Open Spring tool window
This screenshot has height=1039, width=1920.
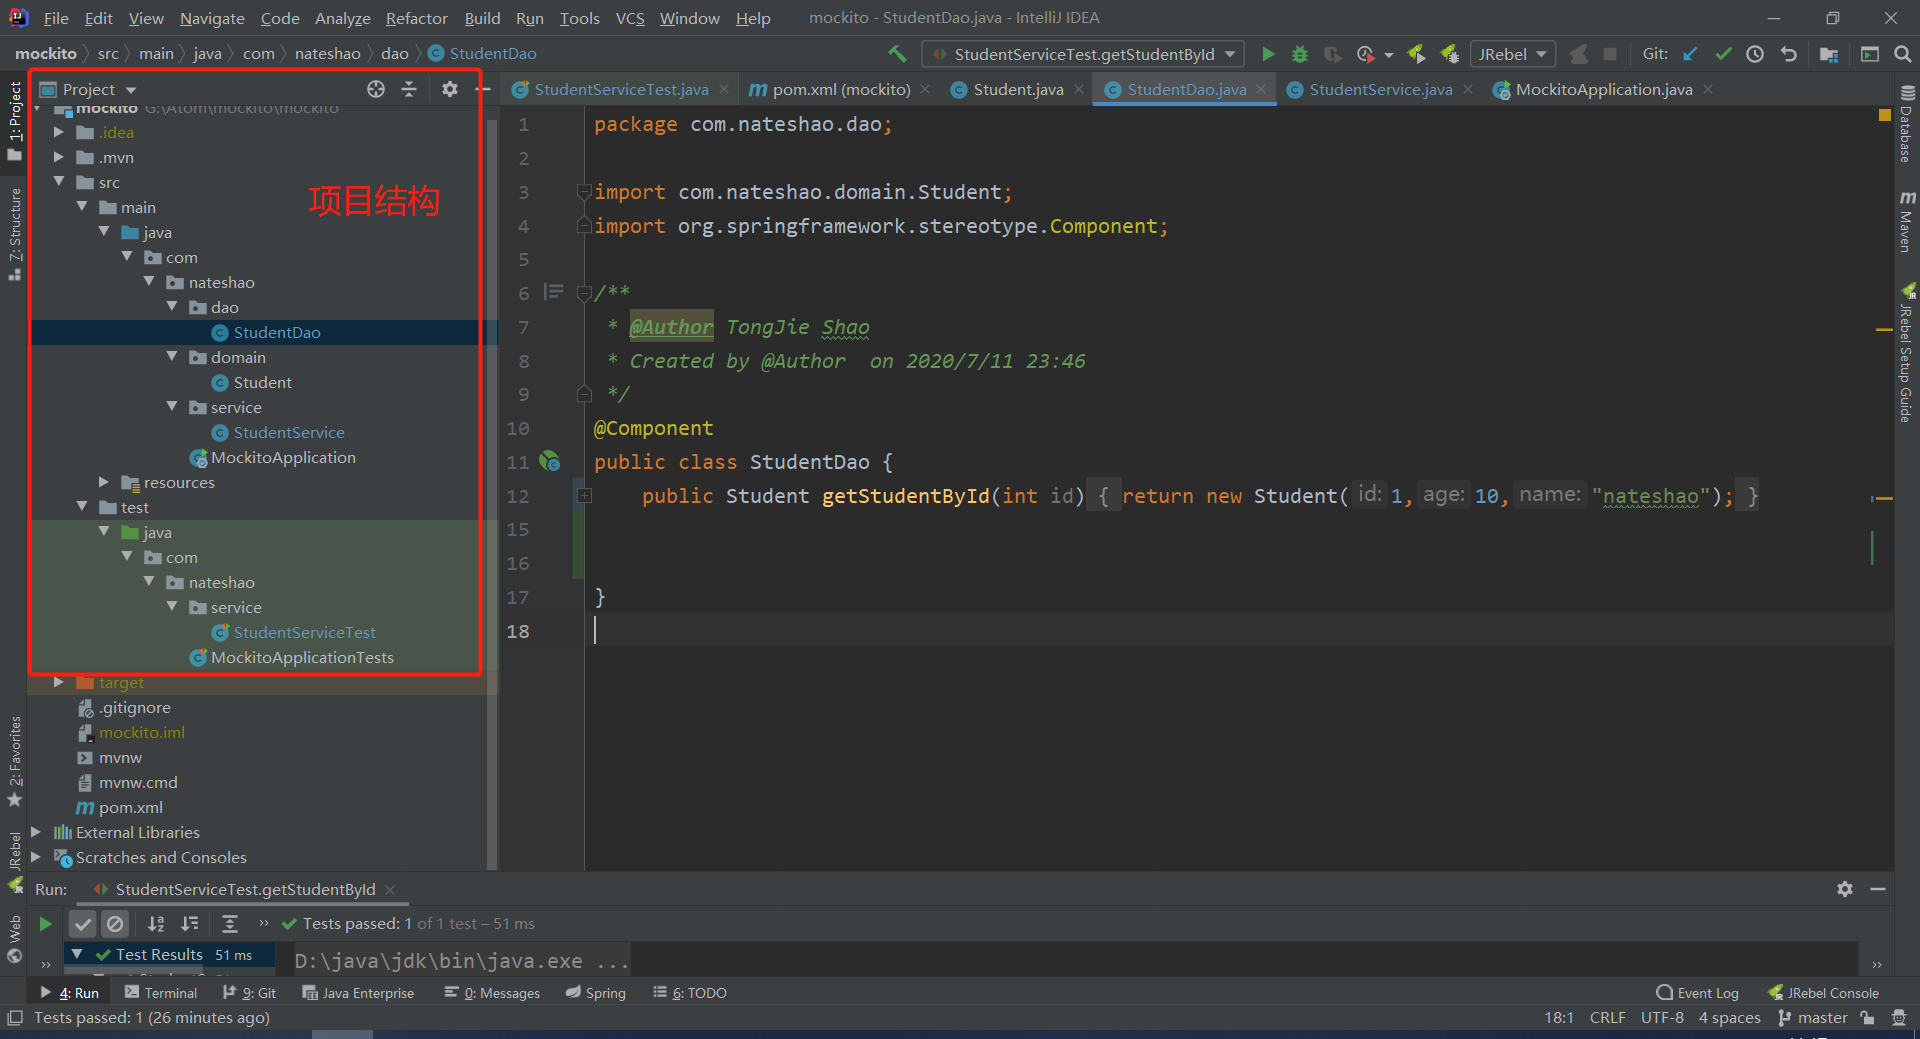pyautogui.click(x=596, y=993)
